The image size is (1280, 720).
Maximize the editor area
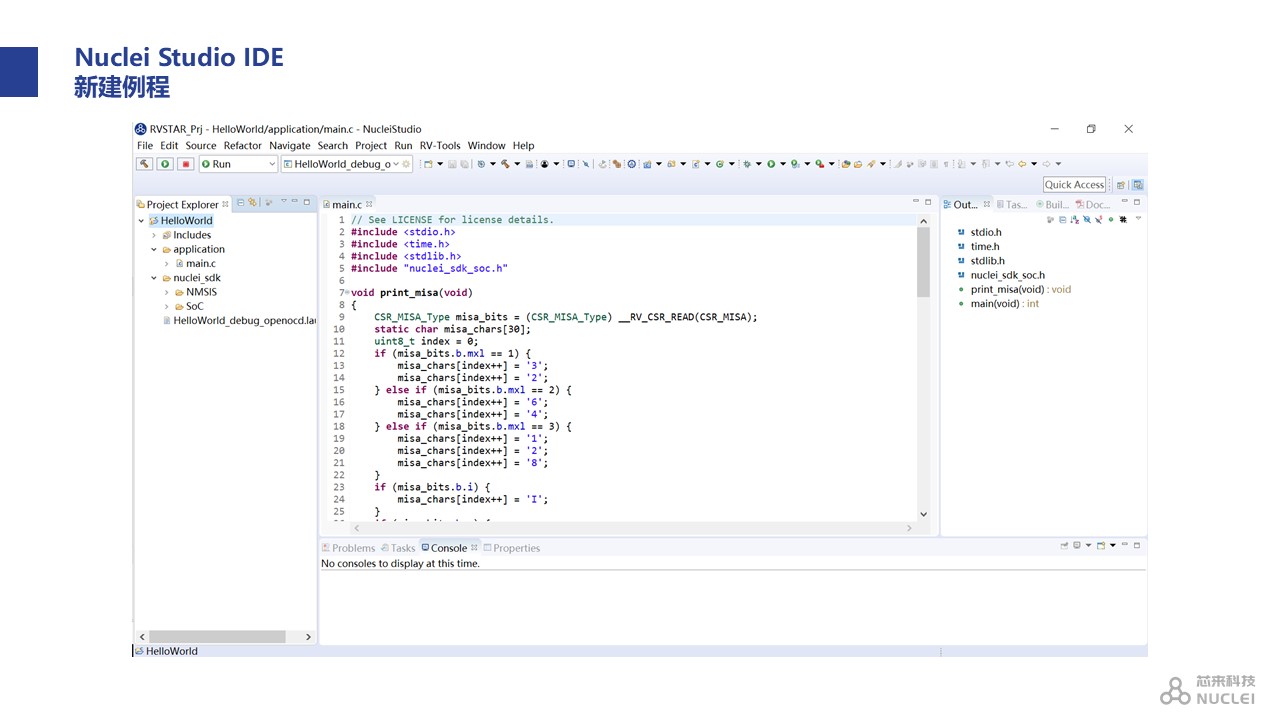[927, 202]
